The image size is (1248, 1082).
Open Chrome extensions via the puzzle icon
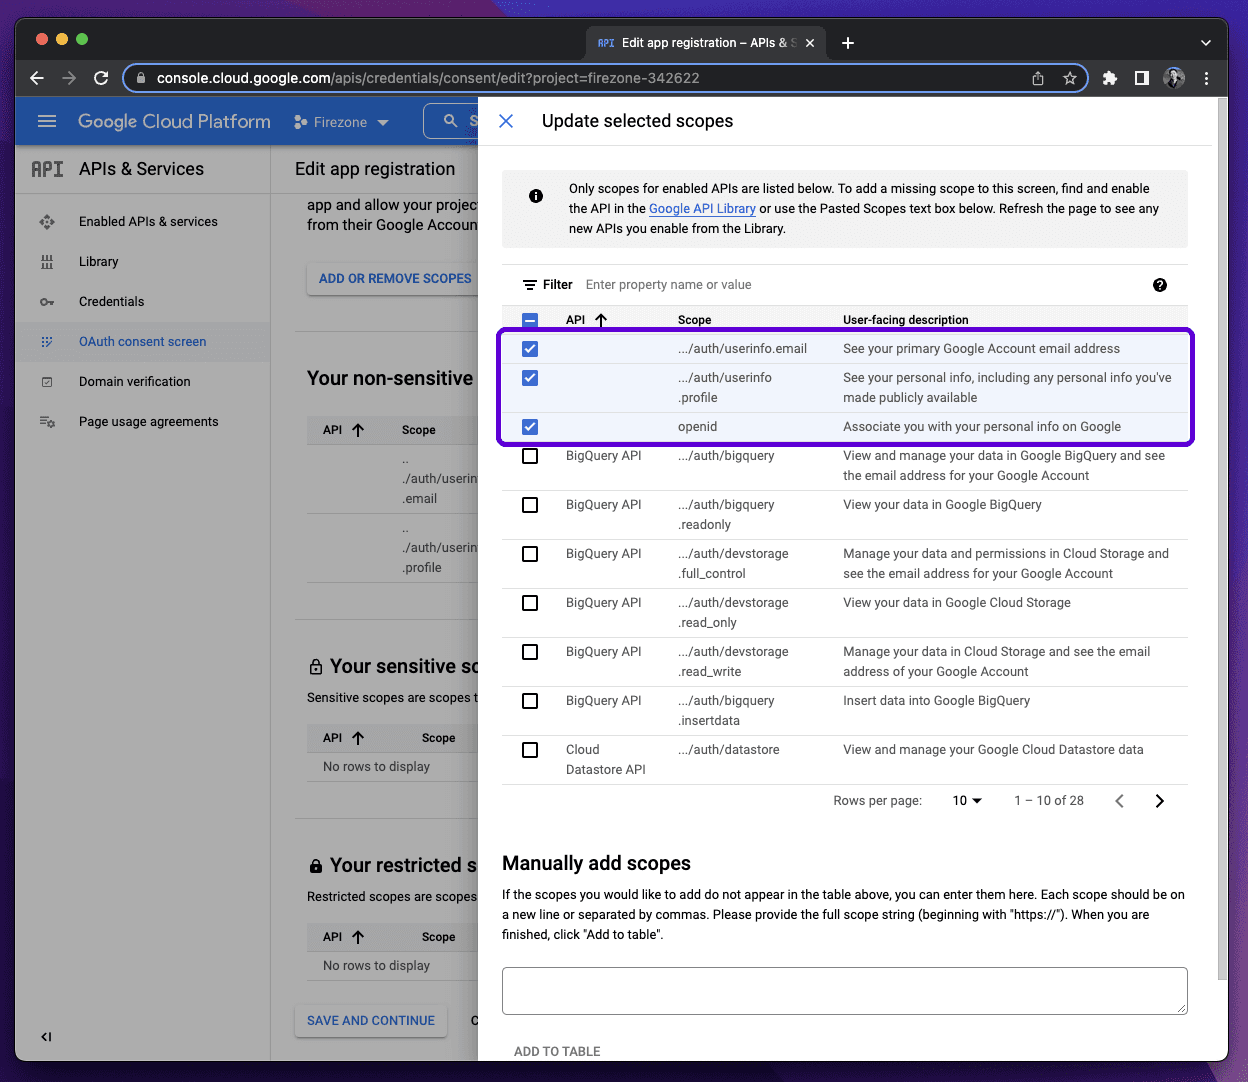pos(1109,78)
